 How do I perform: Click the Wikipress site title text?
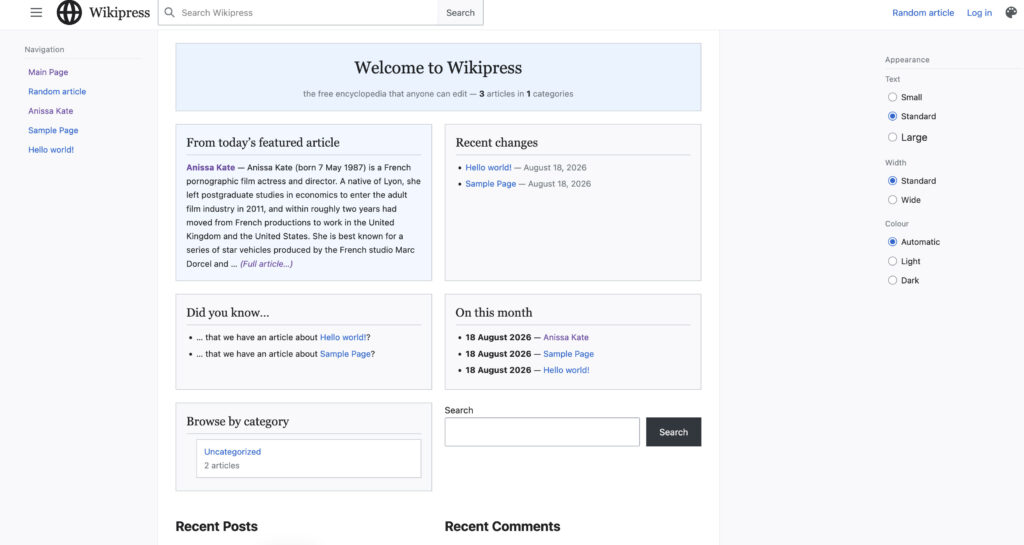(120, 12)
